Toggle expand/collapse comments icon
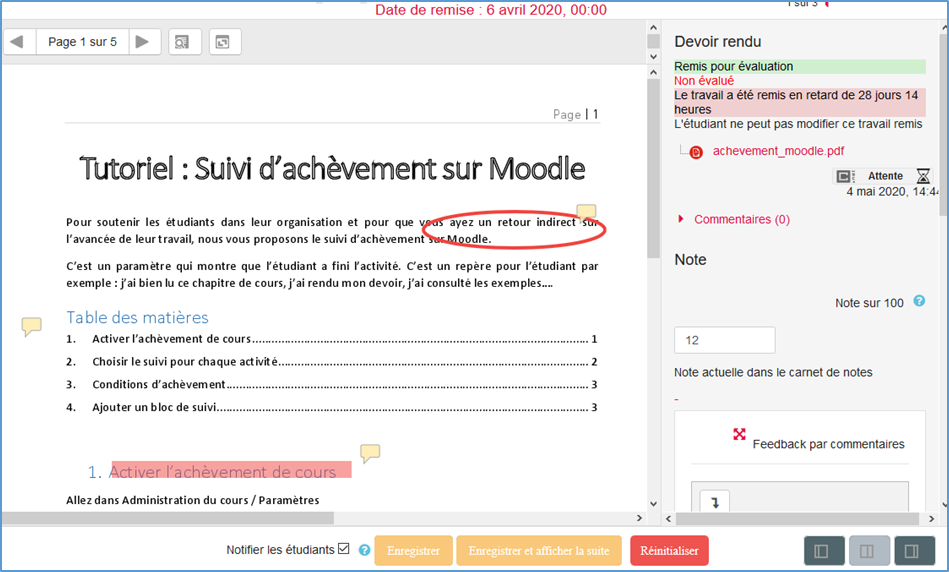The width and height of the screenshot is (949, 572). (225, 42)
